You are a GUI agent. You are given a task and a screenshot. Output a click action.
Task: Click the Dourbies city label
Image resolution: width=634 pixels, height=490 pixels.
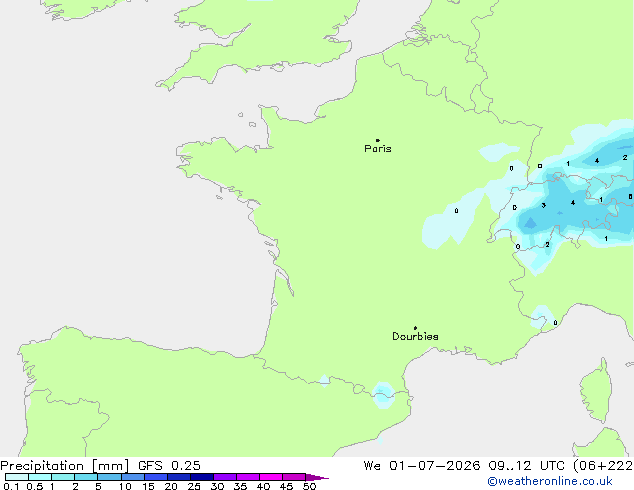415,336
